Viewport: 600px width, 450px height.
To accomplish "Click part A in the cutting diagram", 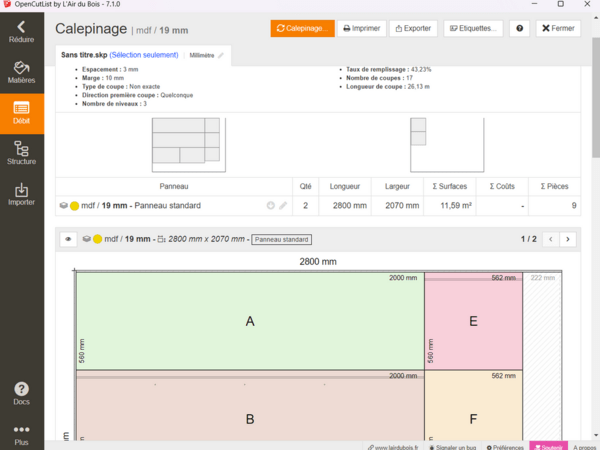I will click(x=249, y=321).
